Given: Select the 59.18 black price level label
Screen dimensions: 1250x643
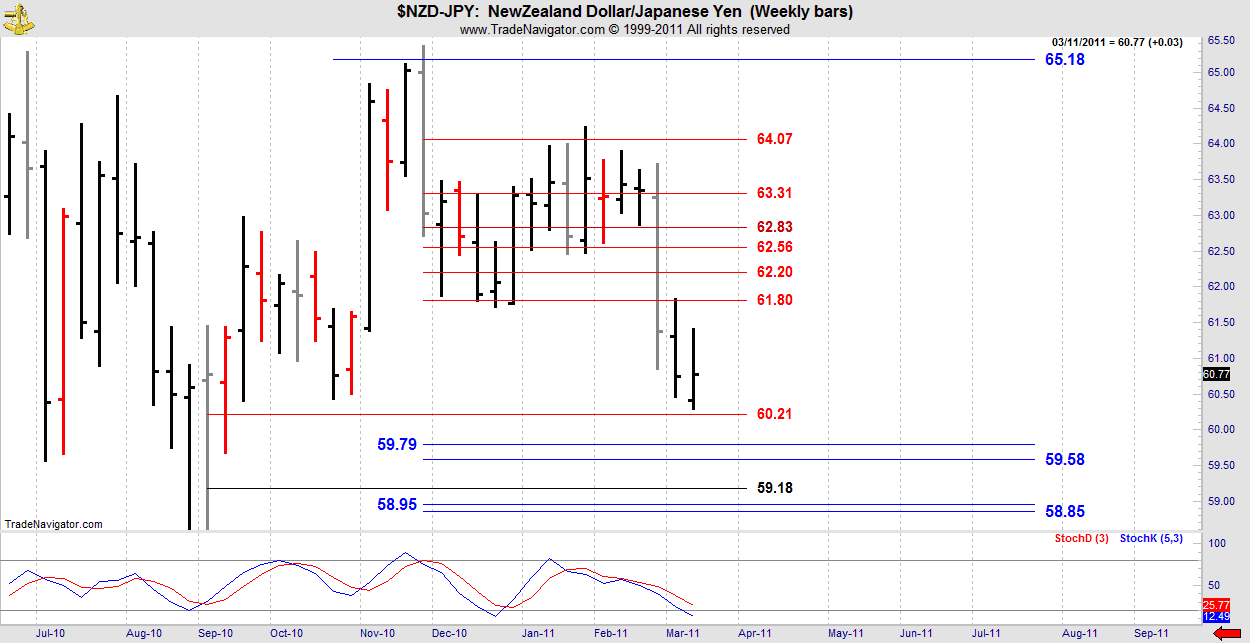Looking at the screenshot, I should pos(774,488).
